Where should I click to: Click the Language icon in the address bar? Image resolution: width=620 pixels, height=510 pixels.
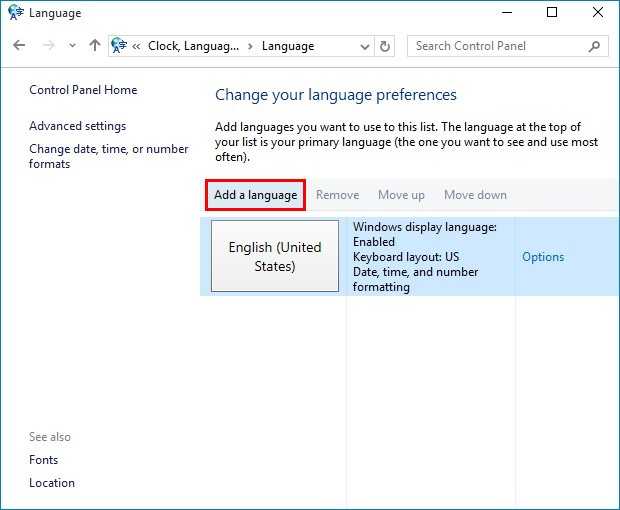click(119, 45)
